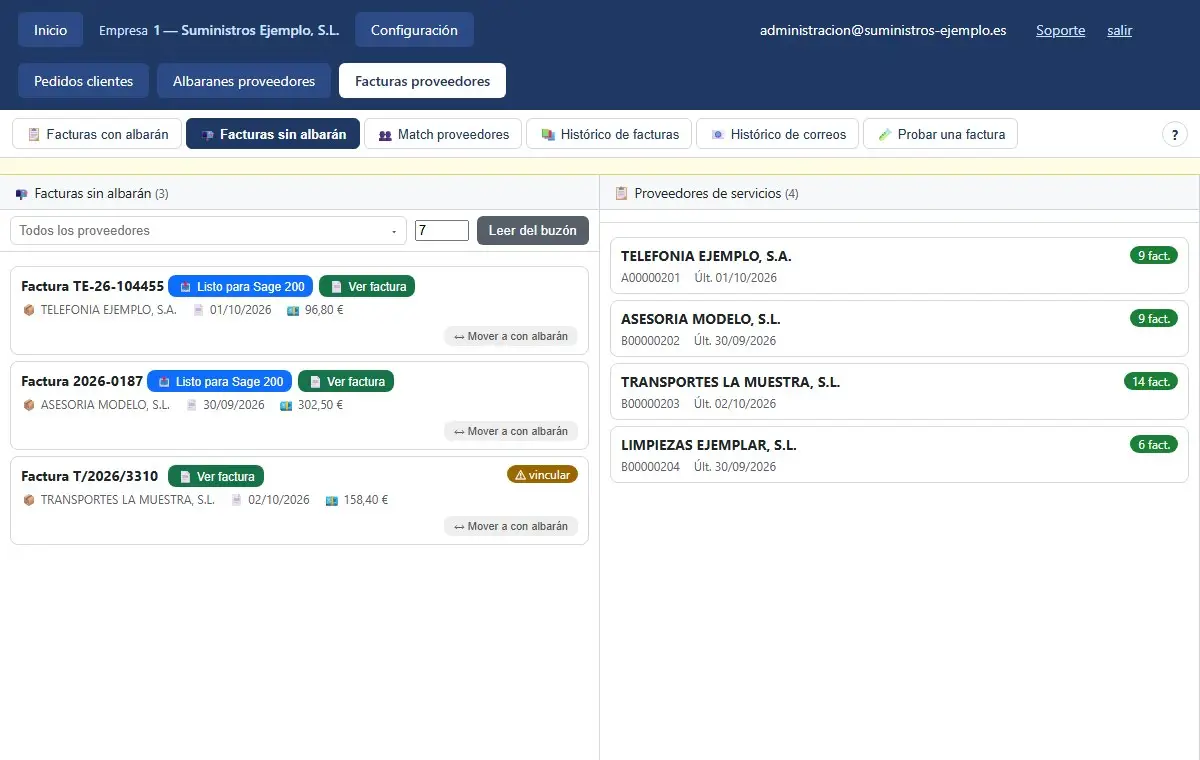Click the salir logout link
This screenshot has width=1200, height=760.
1119,30
